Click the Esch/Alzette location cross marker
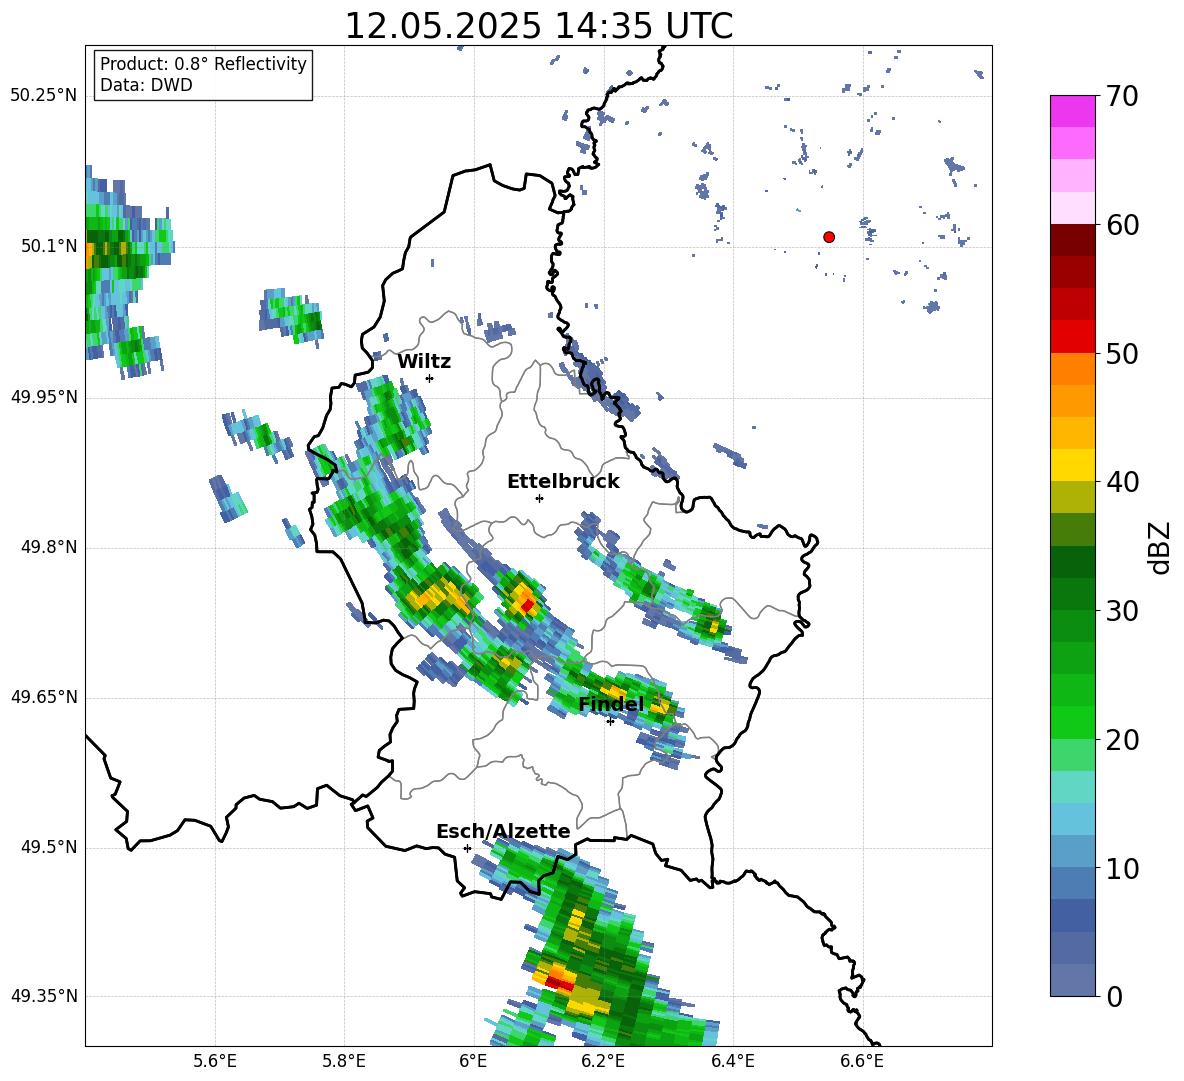 (467, 848)
